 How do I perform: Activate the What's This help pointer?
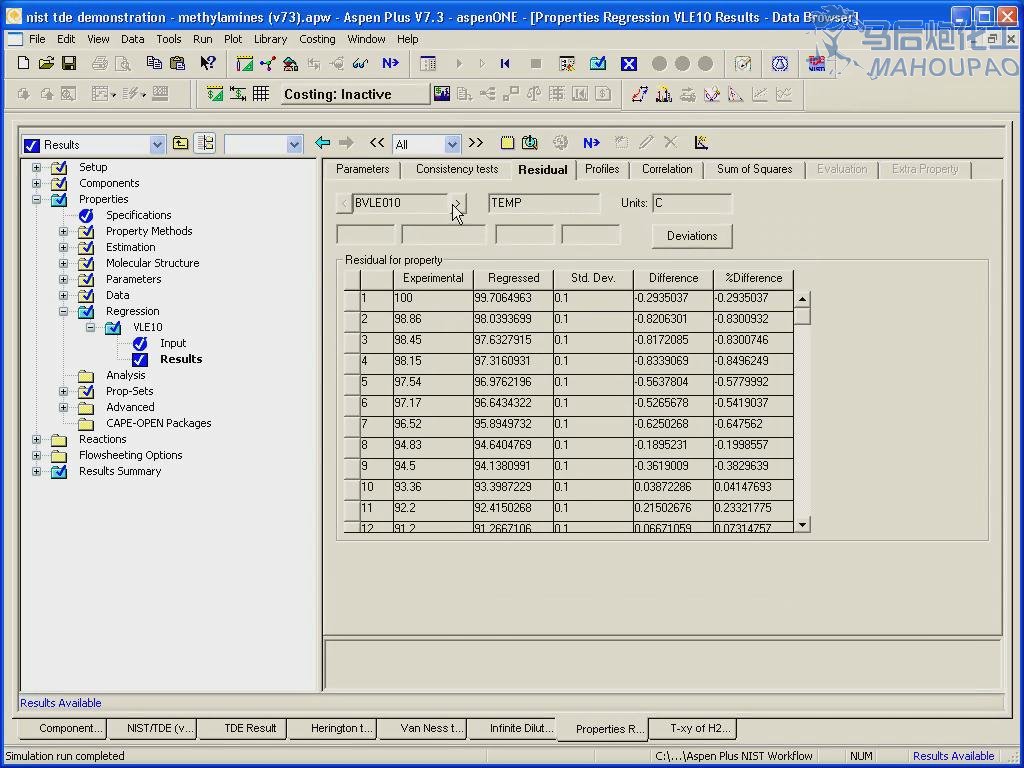click(208, 63)
